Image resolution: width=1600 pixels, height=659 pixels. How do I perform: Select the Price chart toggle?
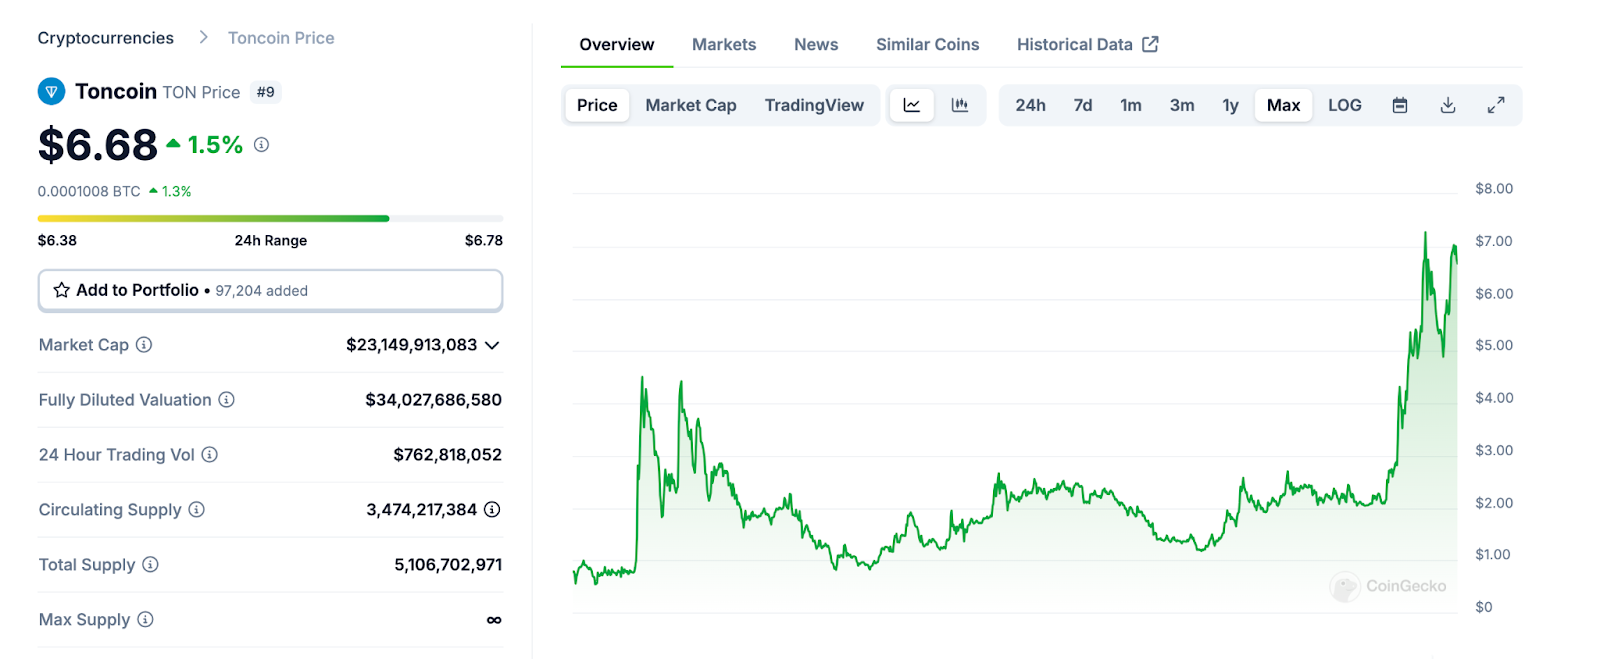[x=597, y=105]
